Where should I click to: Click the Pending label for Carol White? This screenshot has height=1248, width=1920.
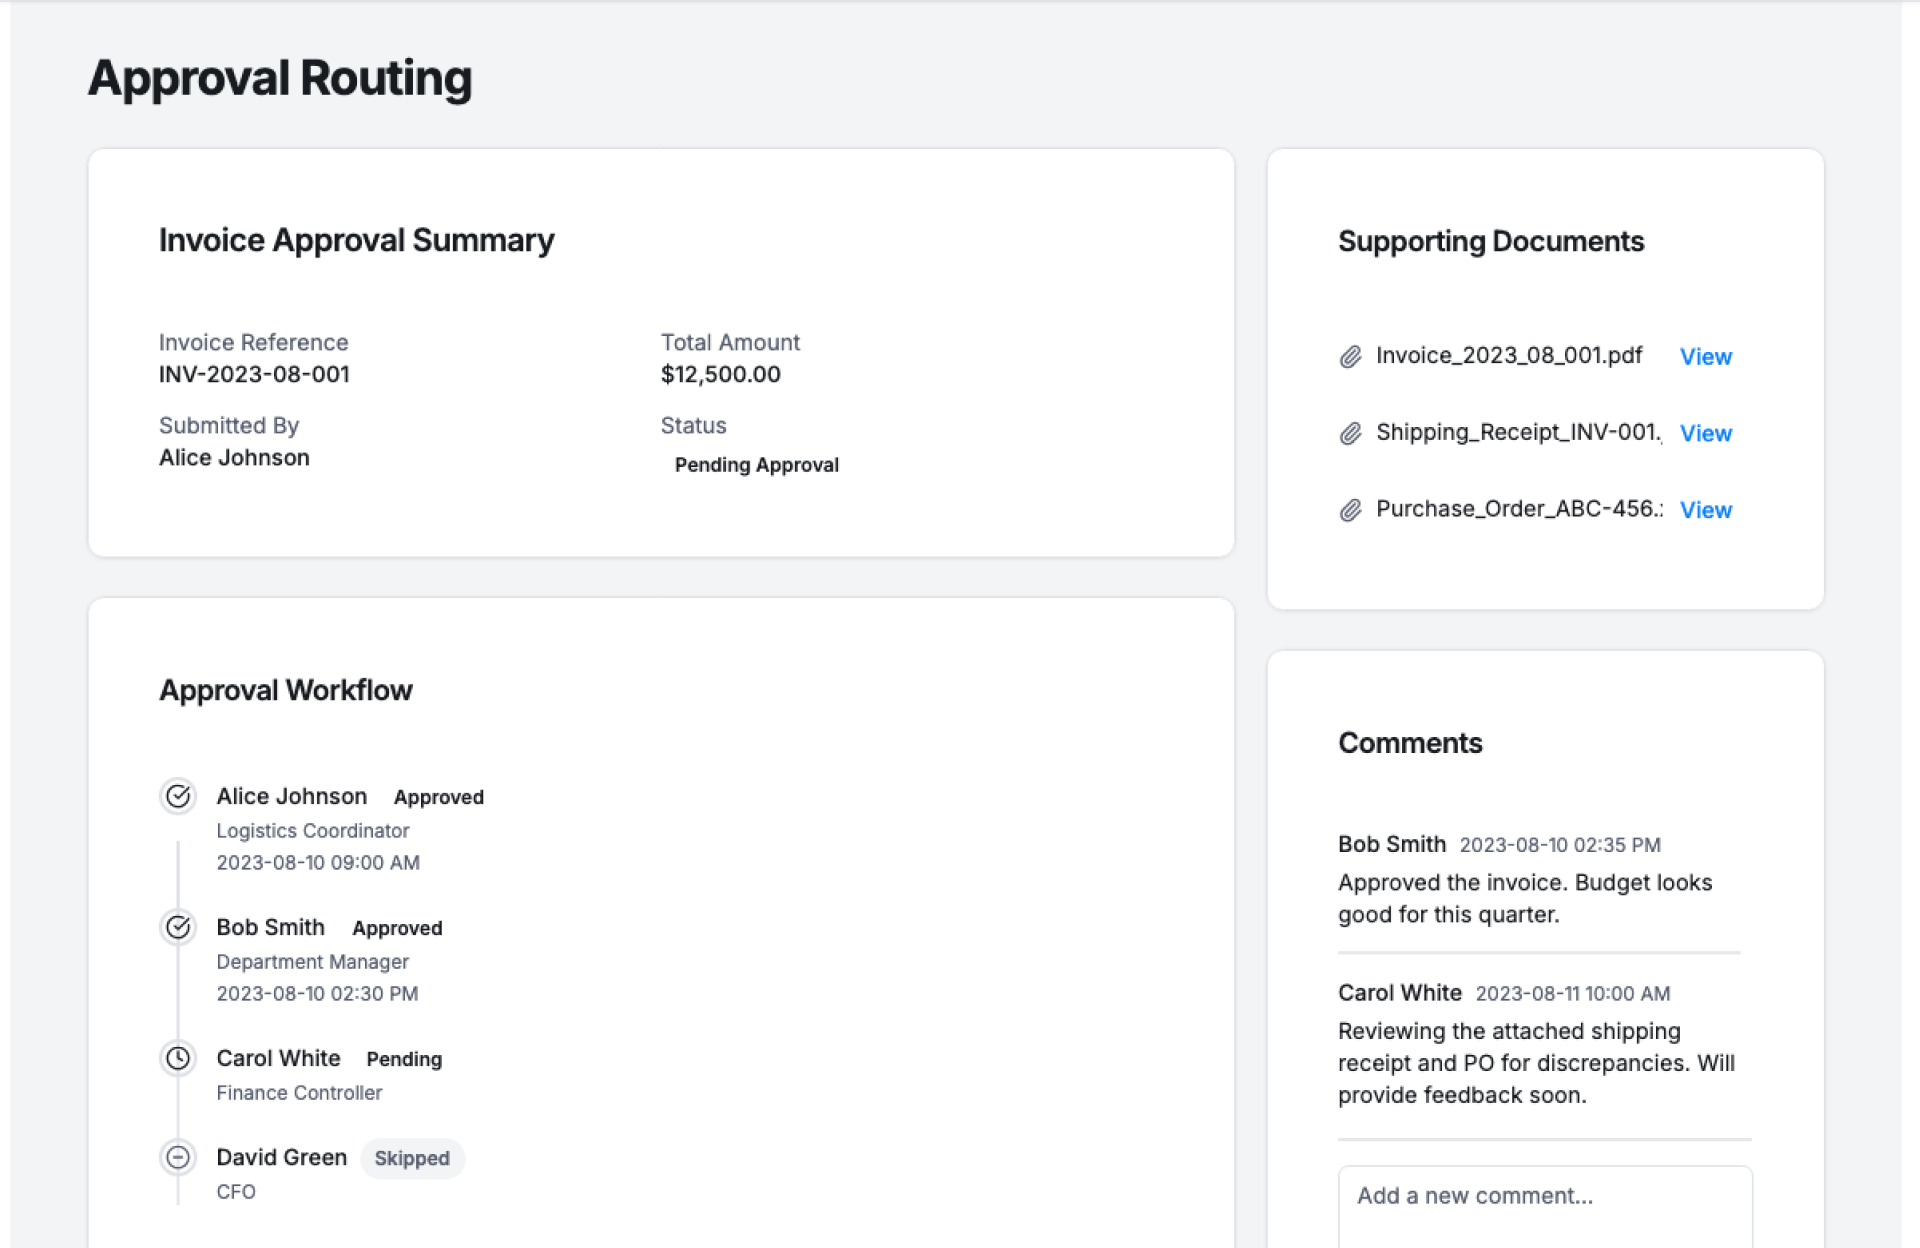tap(404, 1059)
